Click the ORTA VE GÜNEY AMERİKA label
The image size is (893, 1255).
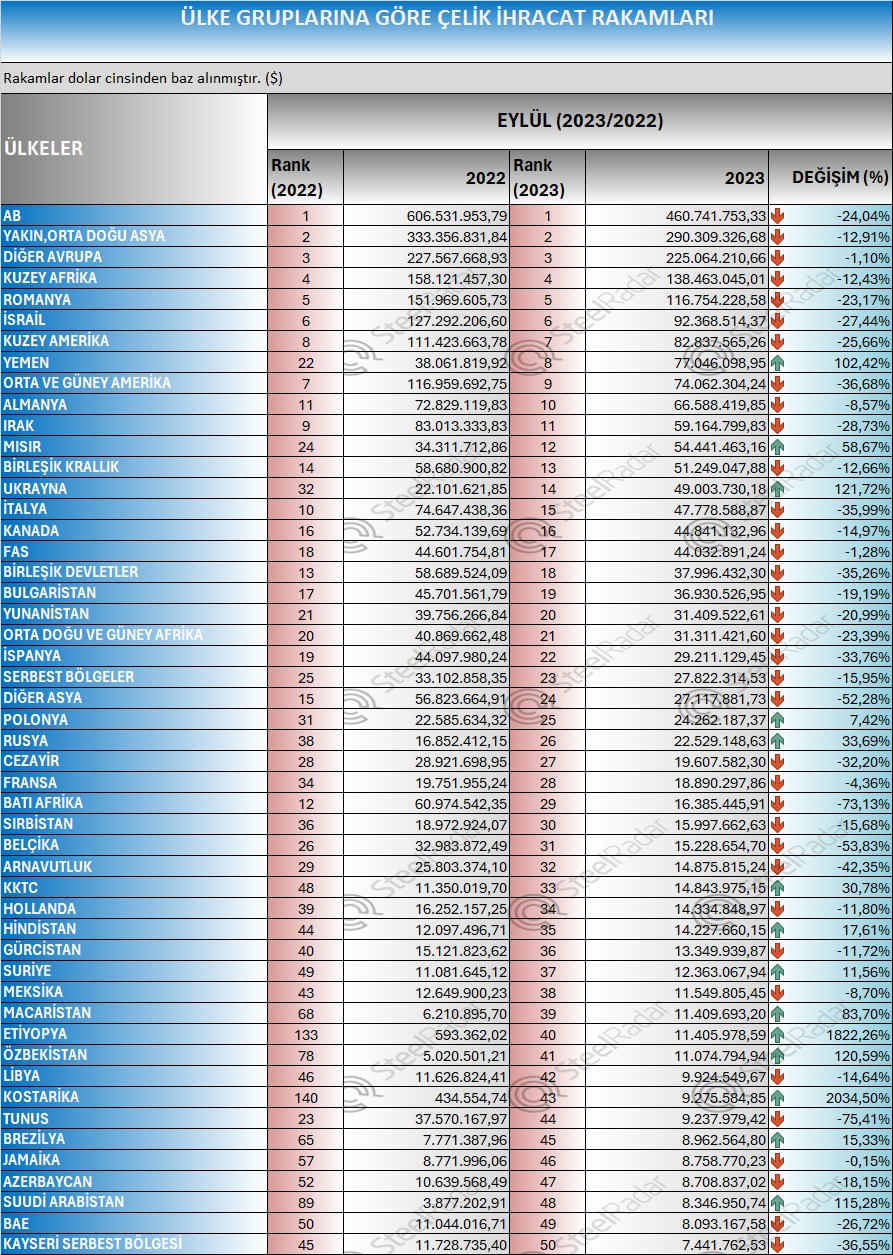(134, 383)
